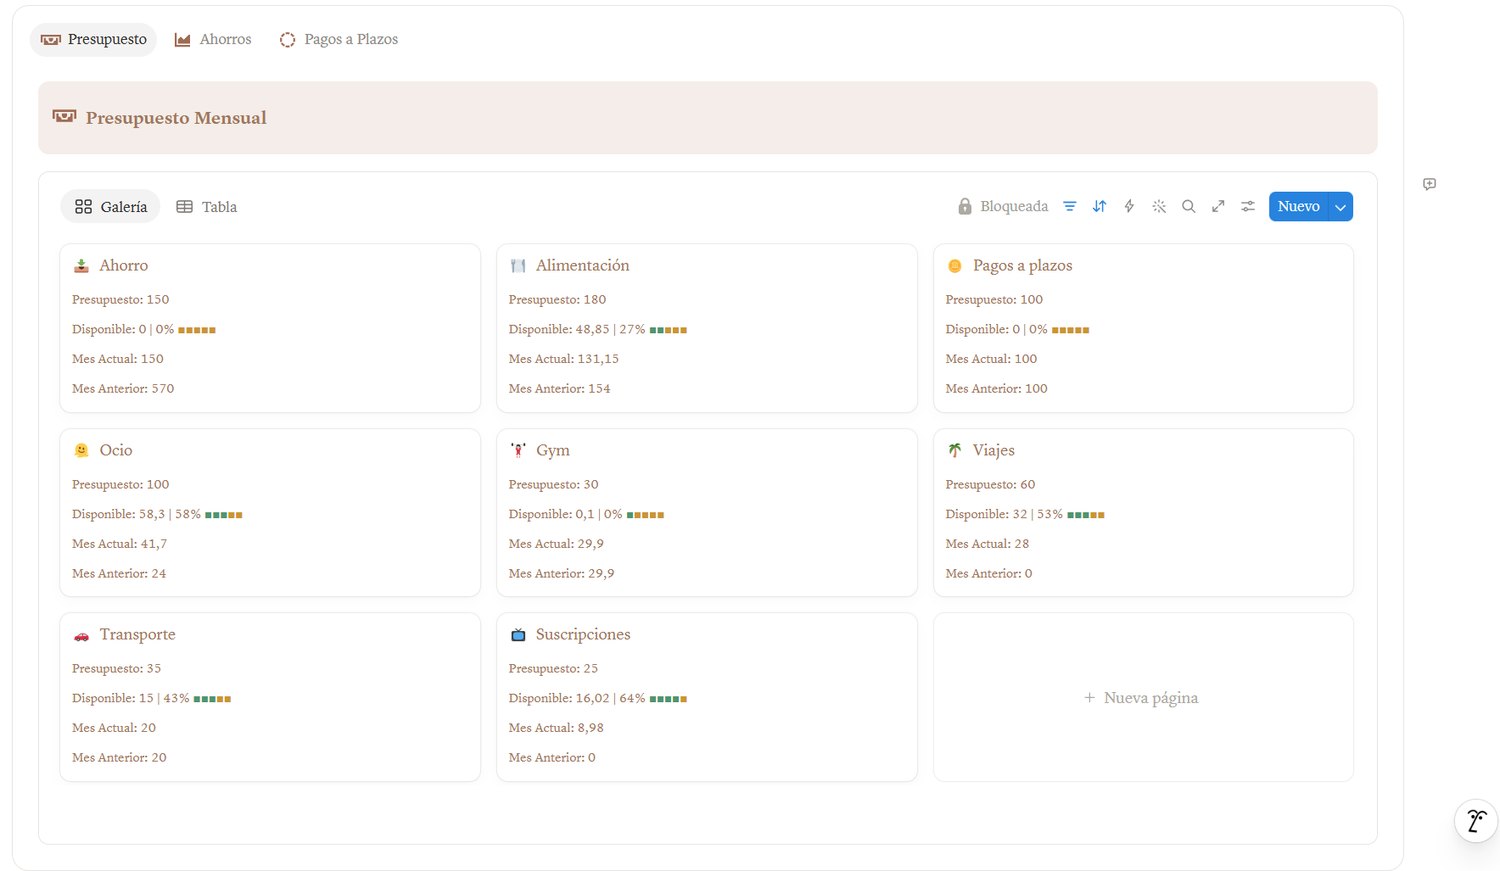Click the lock icon beside Bloqueada
The image size is (1500, 871).
[965, 207]
